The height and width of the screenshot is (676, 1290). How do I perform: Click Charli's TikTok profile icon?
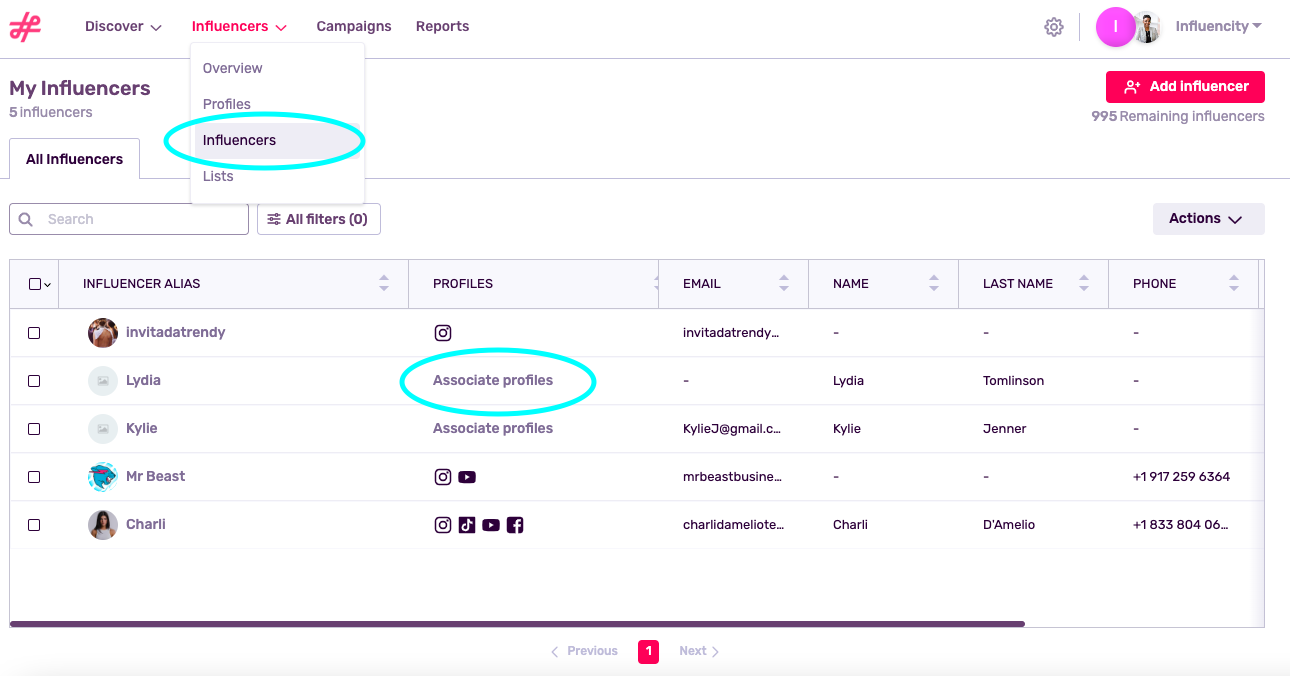tap(467, 524)
